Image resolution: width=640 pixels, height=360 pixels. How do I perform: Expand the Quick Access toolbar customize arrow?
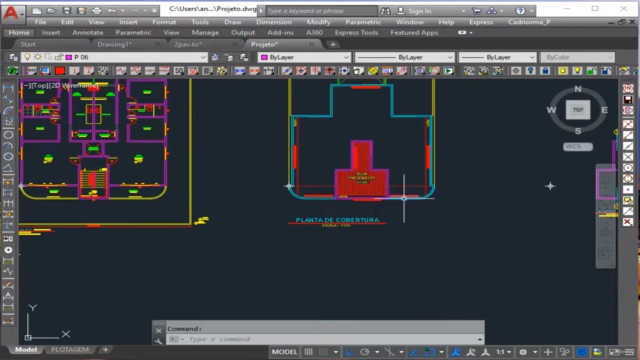tap(154, 11)
